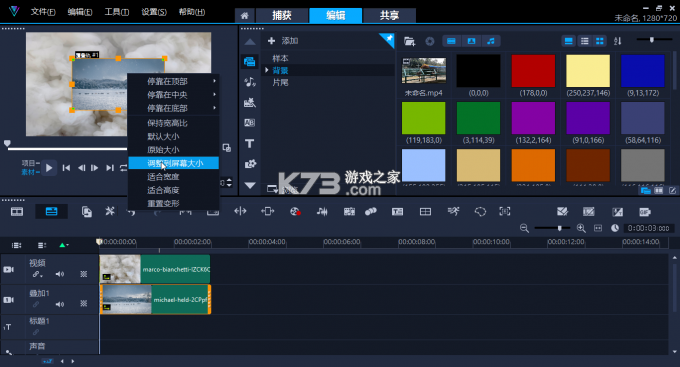Open library sort options
This screenshot has height=367, width=680.
coord(618,41)
